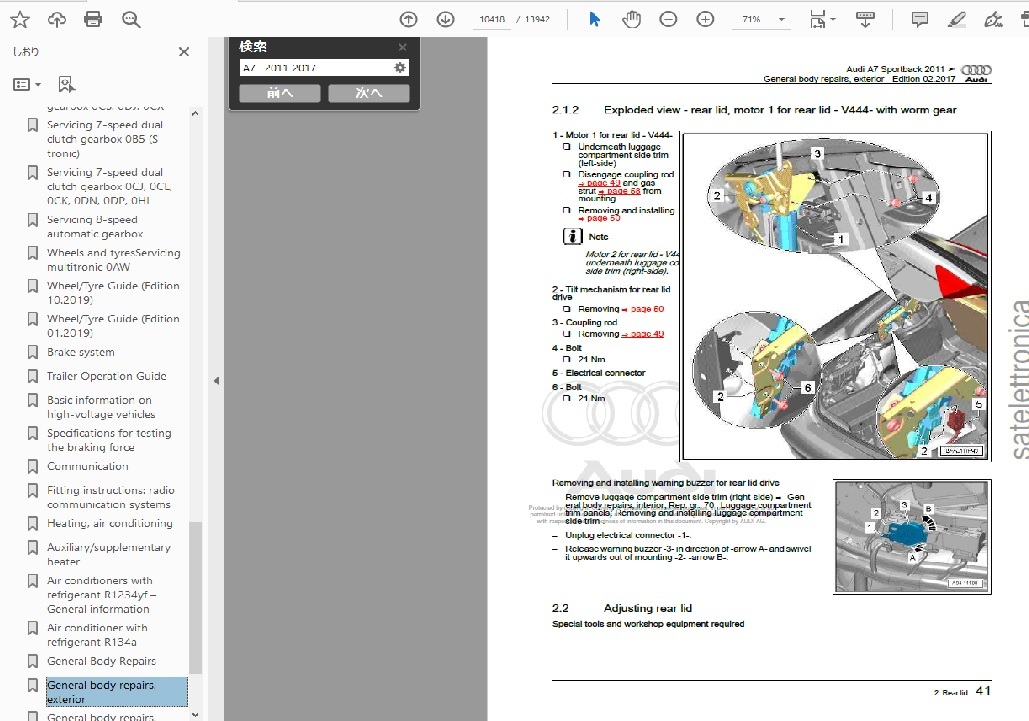Open Basic information on high-voltage vehicles
The image size is (1029, 721).
pyautogui.click(x=101, y=407)
